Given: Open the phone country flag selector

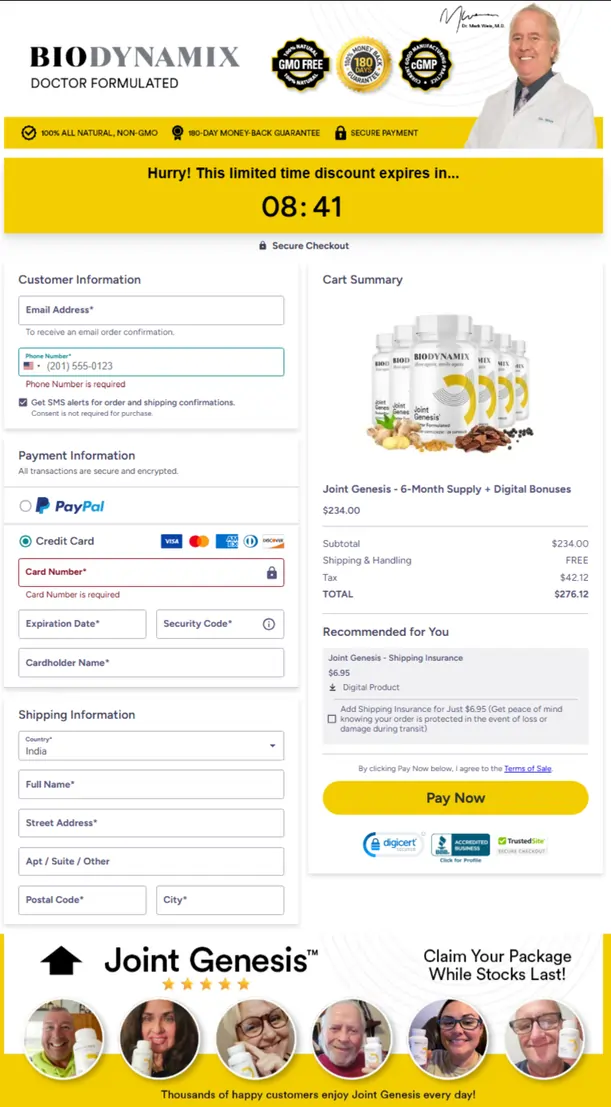Looking at the screenshot, I should [32, 366].
